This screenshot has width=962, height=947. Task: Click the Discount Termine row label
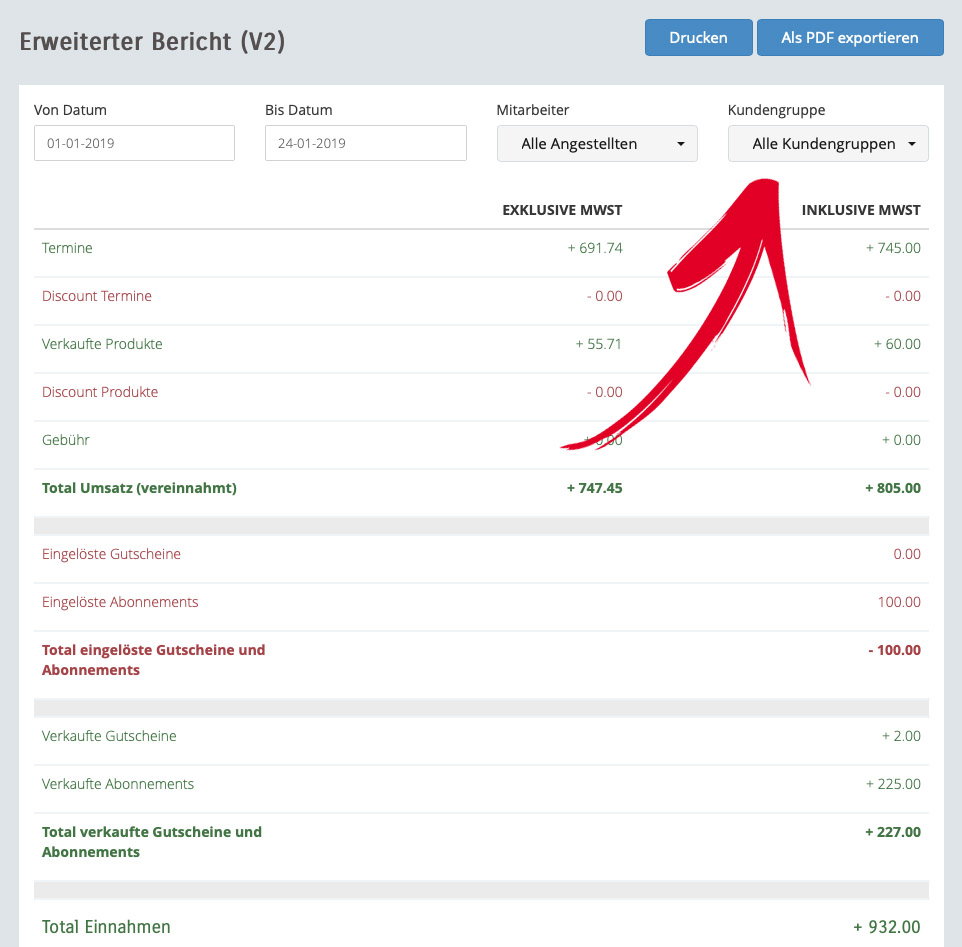(x=97, y=296)
